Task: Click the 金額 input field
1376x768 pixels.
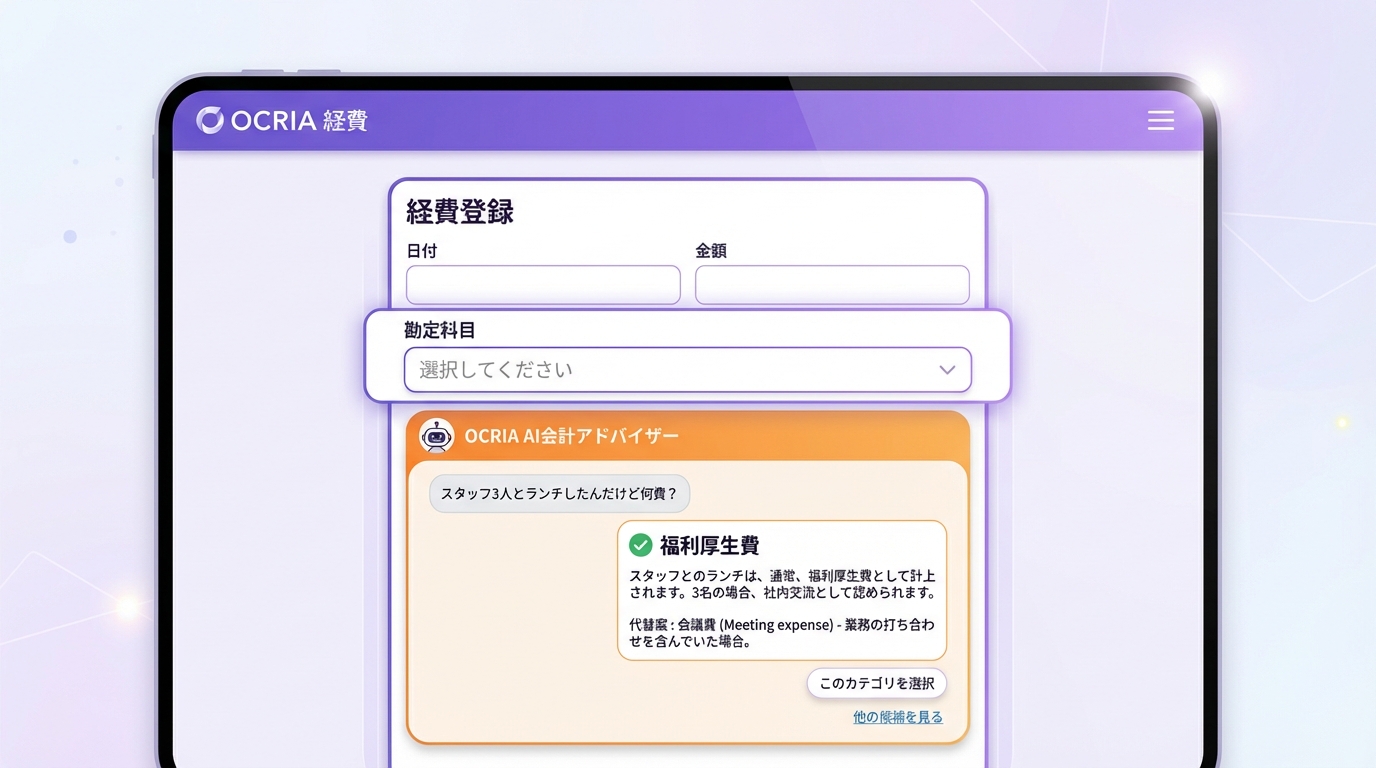Action: [x=831, y=284]
